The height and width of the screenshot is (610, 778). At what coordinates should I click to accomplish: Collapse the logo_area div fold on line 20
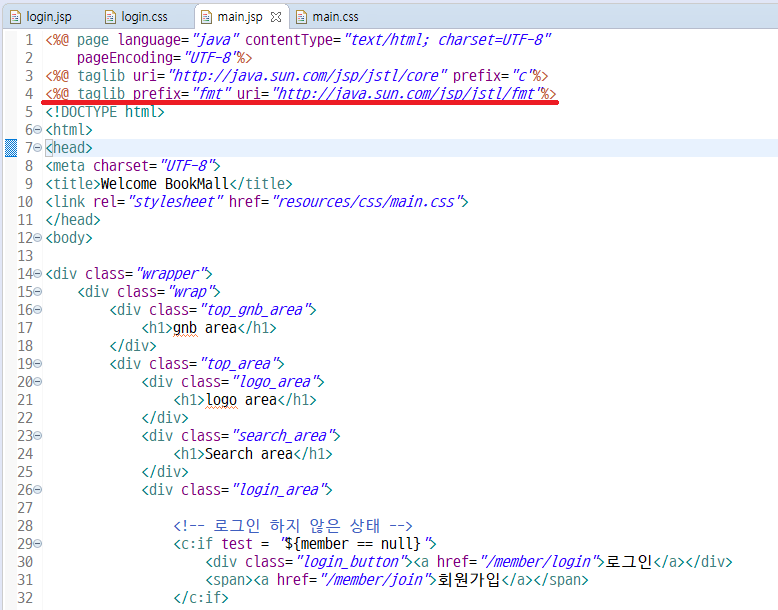[38, 382]
